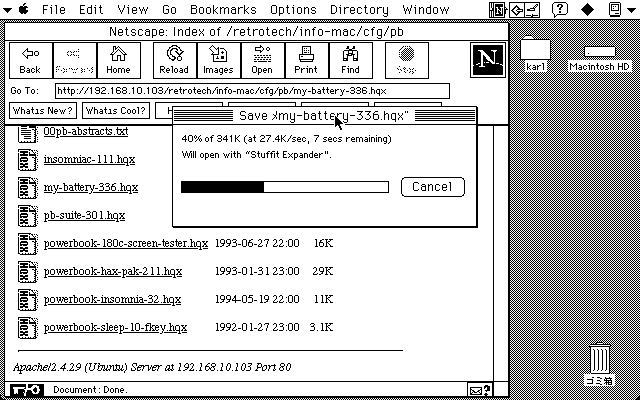
Task: Download powerbook-insomnia-32.hqx link
Action: 112,299
